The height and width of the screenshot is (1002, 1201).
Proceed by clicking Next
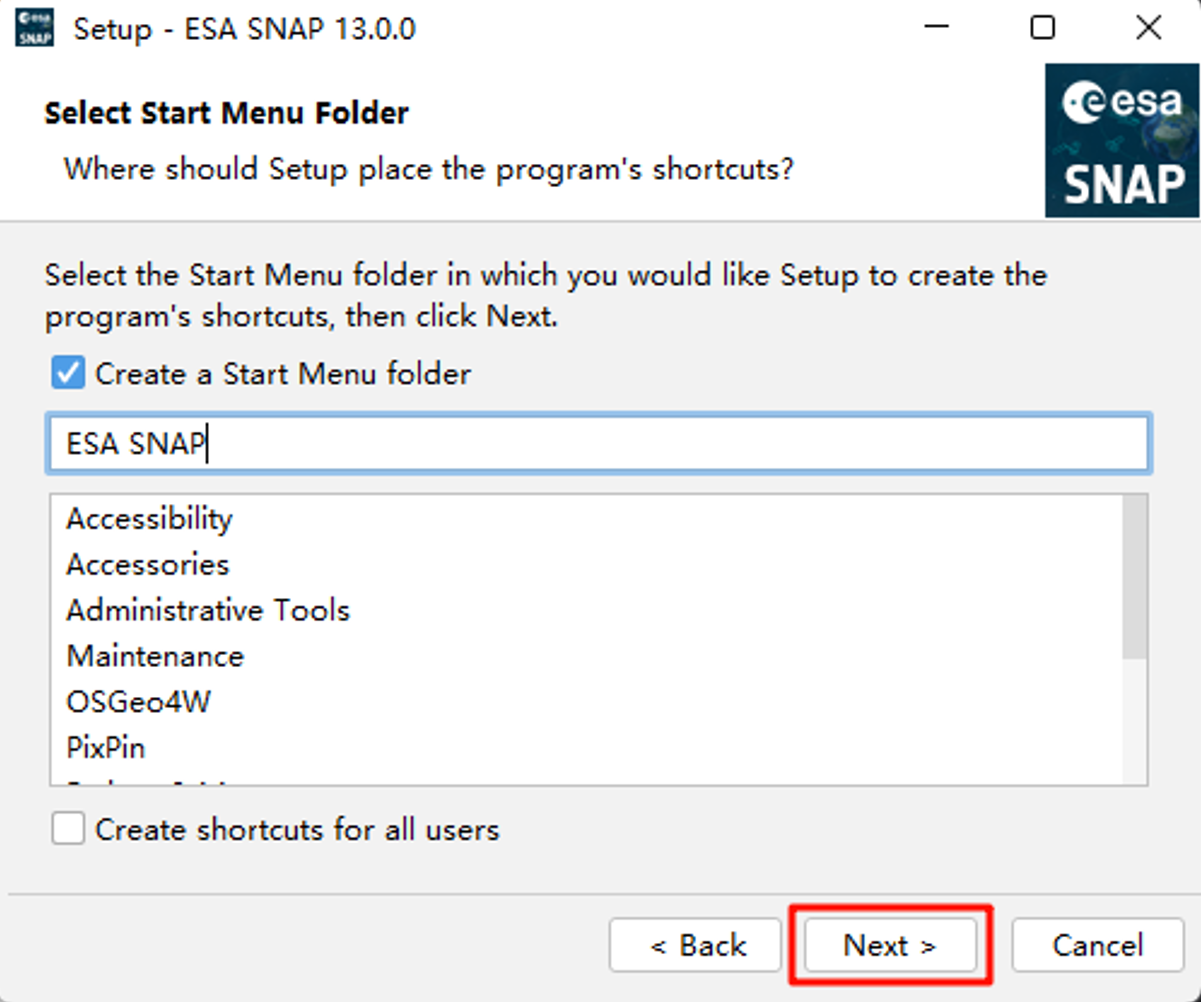pos(890,945)
